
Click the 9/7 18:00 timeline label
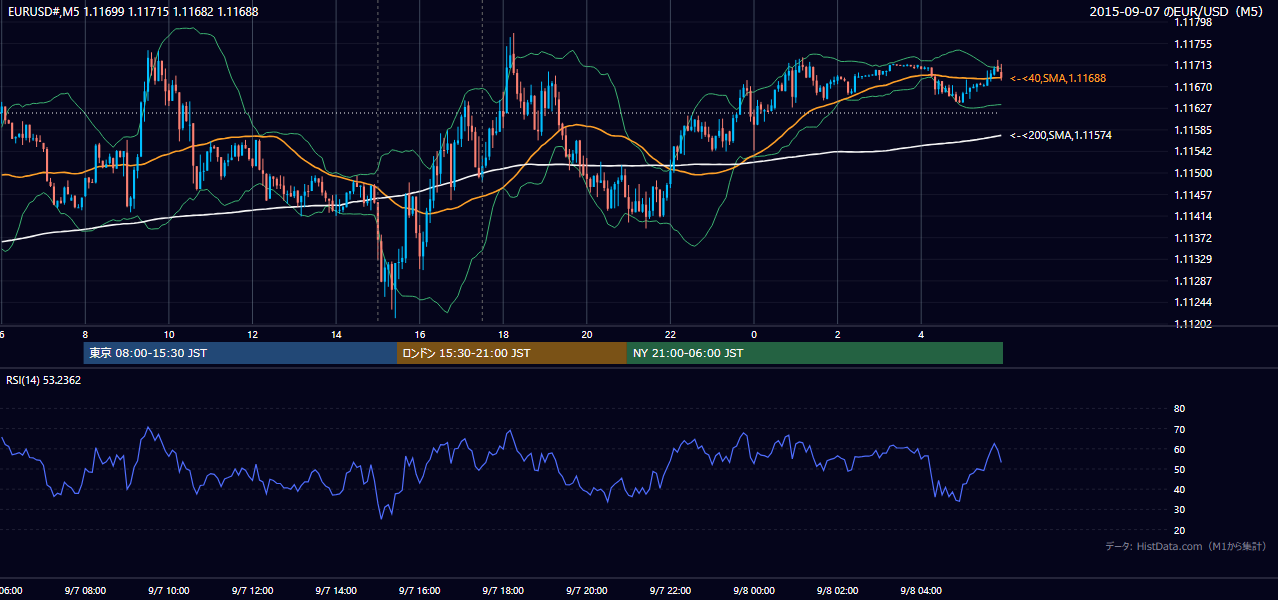503,591
